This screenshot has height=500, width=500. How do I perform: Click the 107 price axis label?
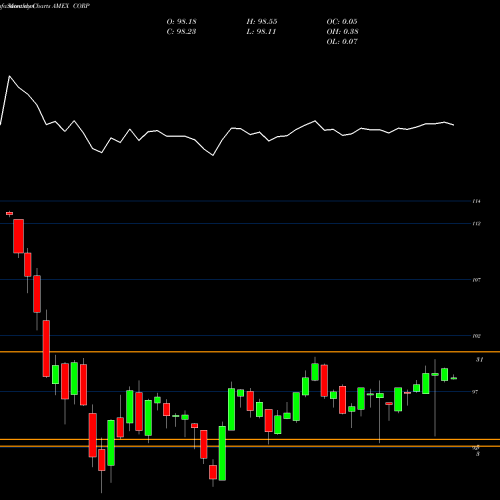point(477,280)
